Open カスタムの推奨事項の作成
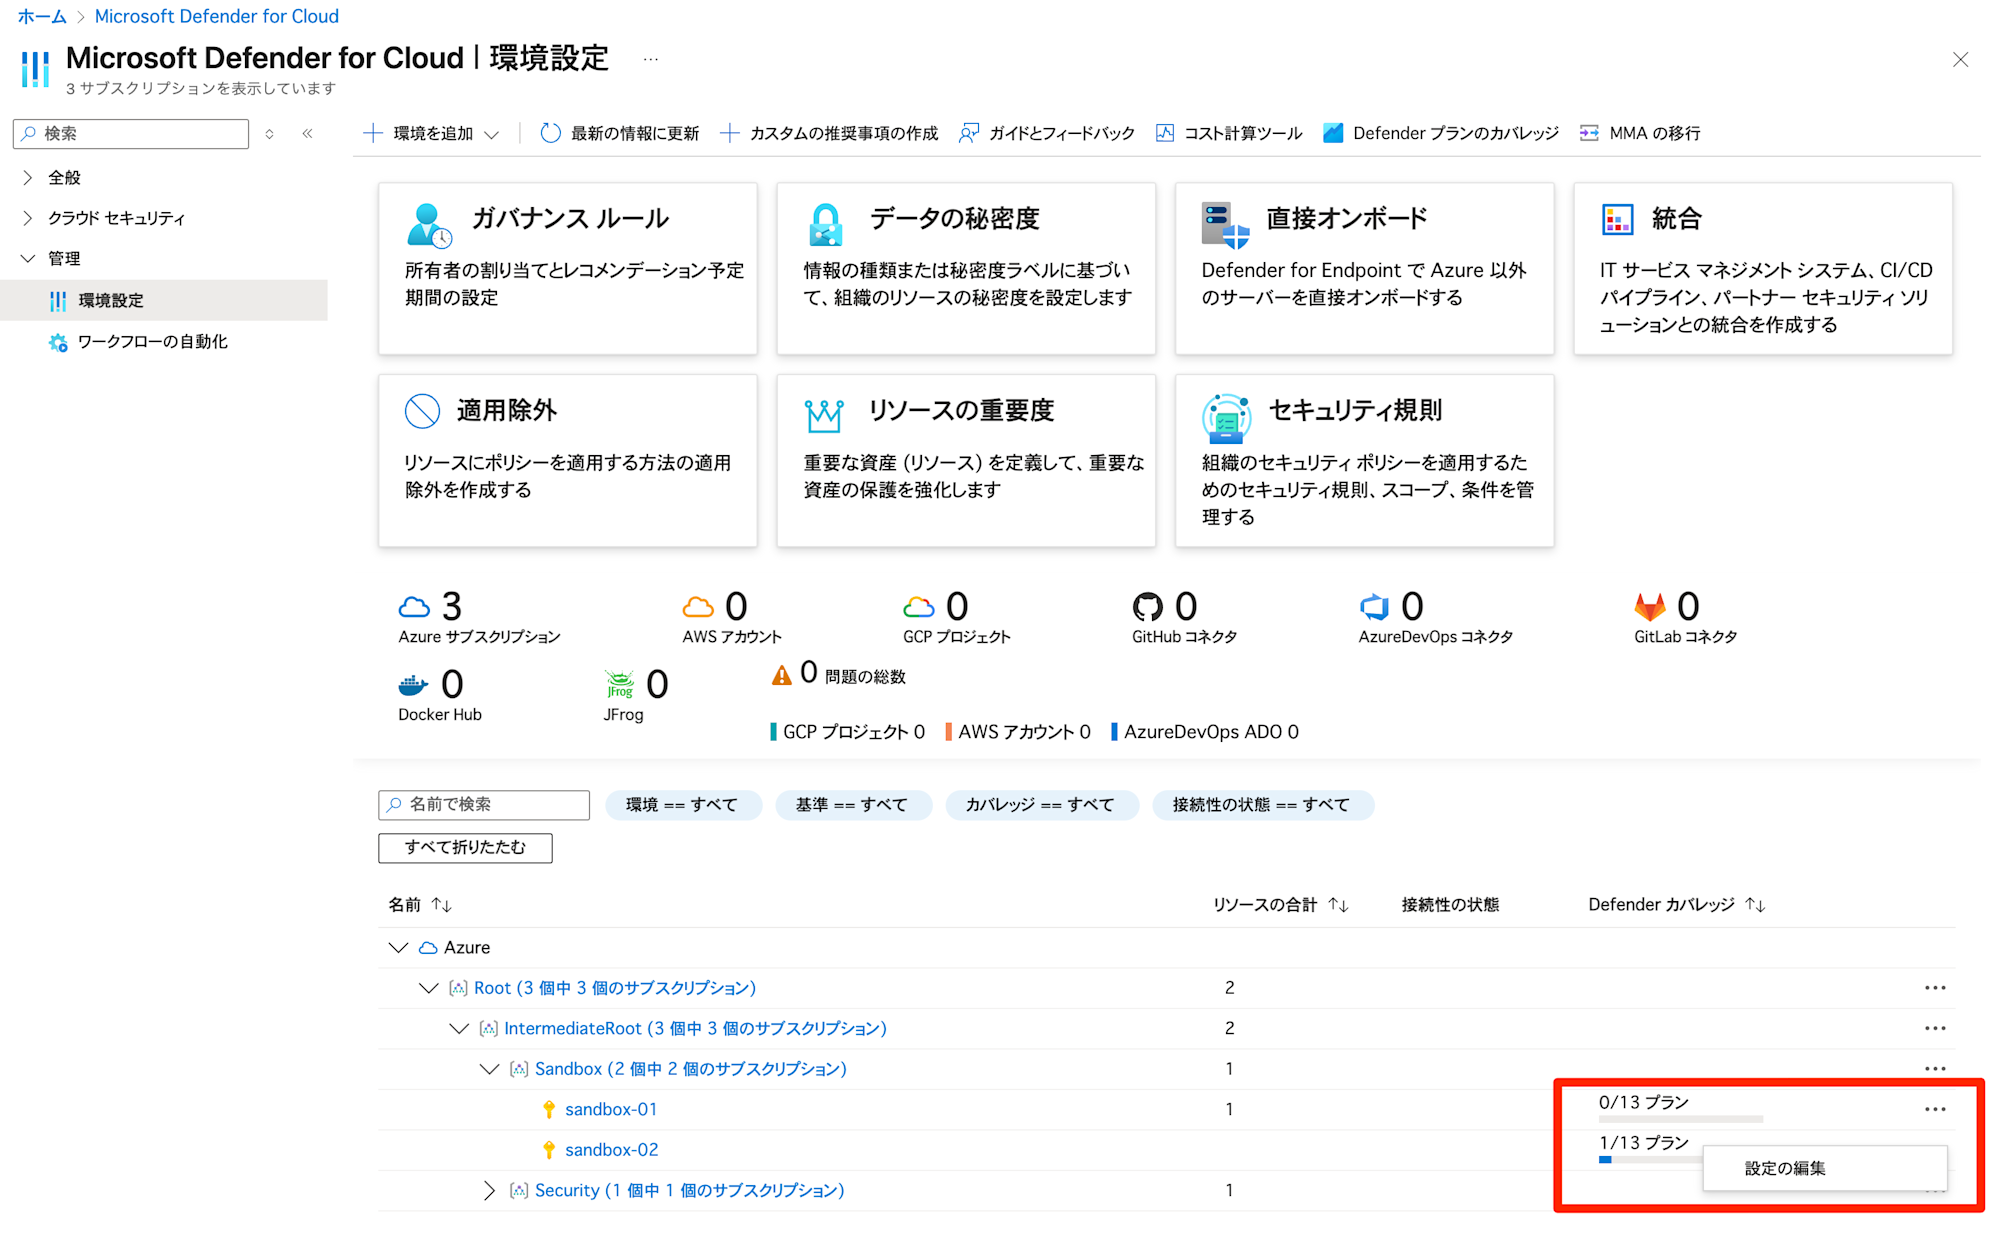 click(x=829, y=133)
